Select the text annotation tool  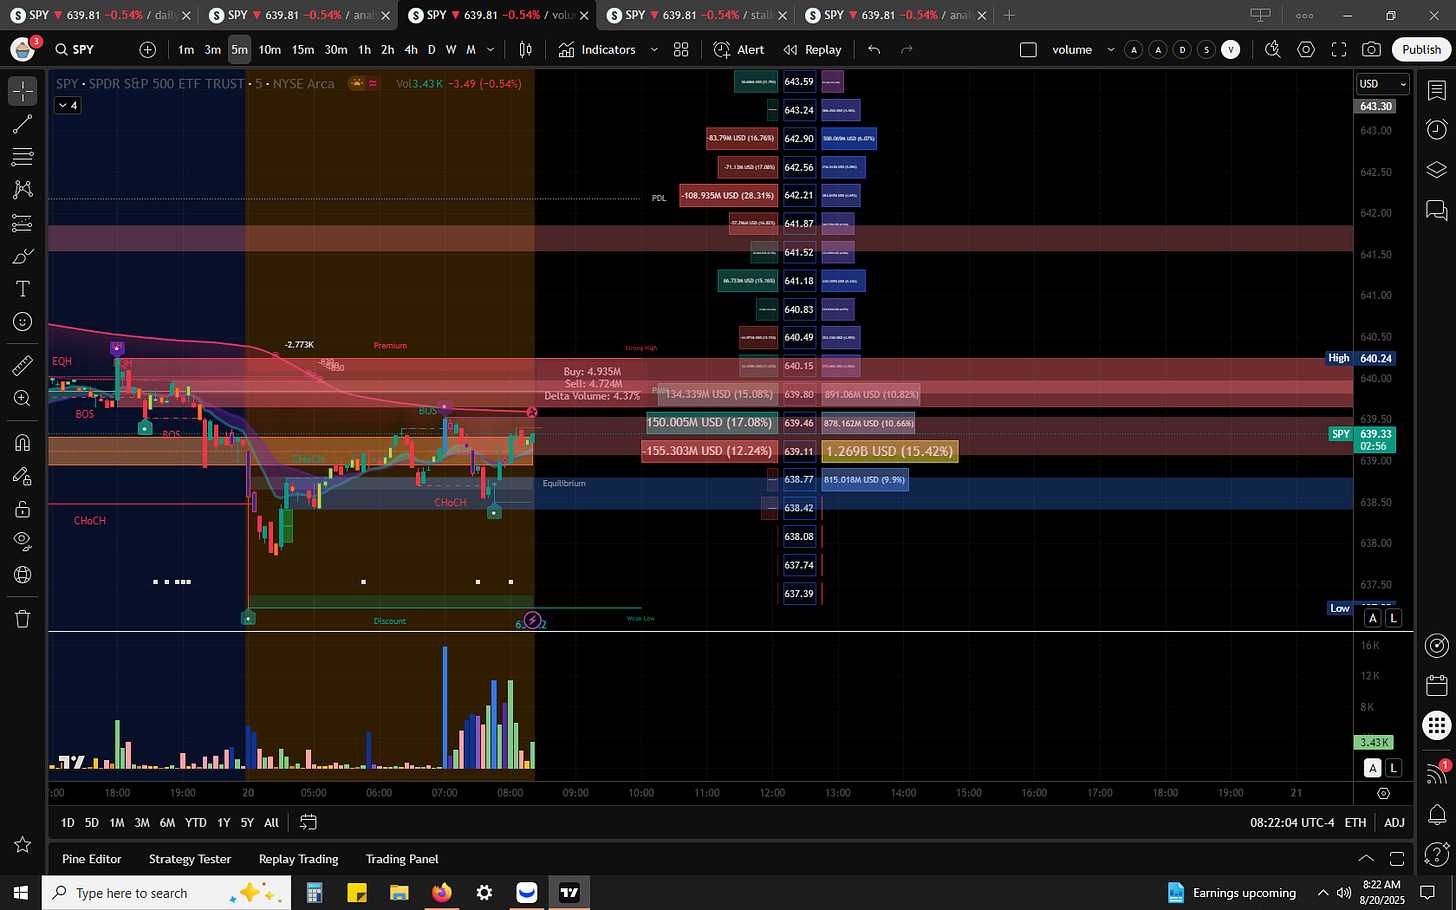pyautogui.click(x=22, y=289)
